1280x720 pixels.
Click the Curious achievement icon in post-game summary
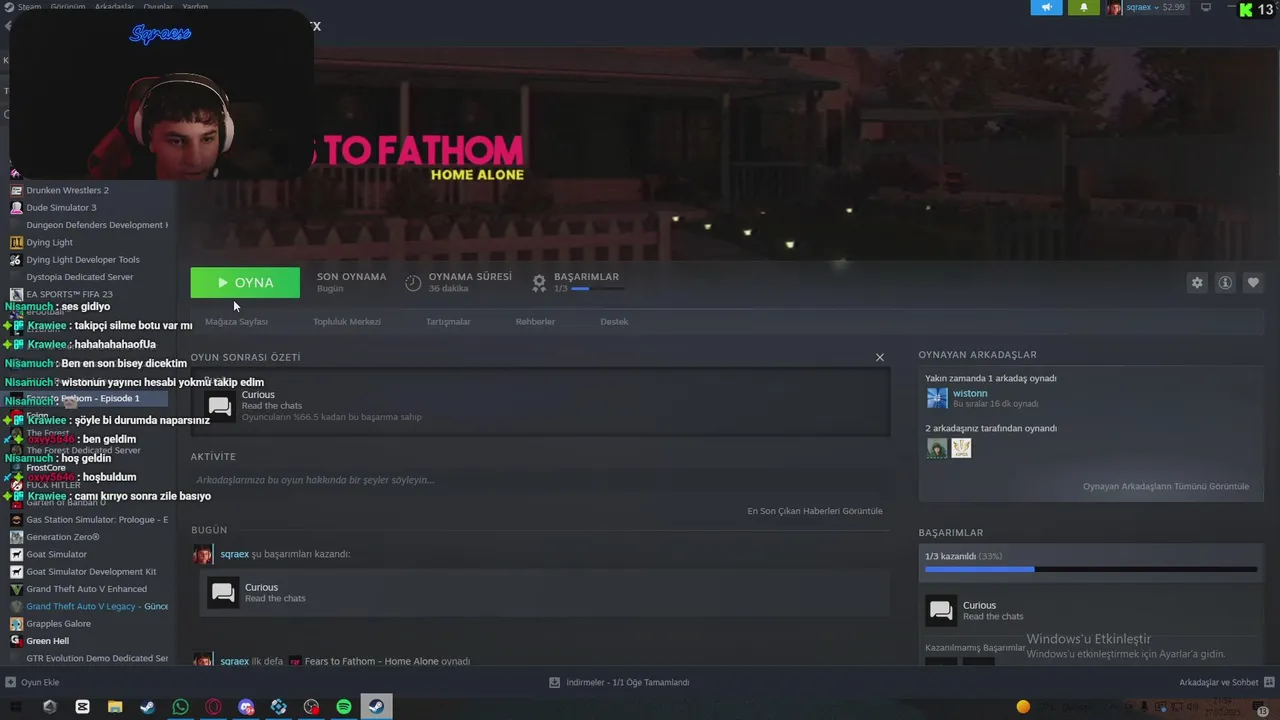(x=220, y=405)
